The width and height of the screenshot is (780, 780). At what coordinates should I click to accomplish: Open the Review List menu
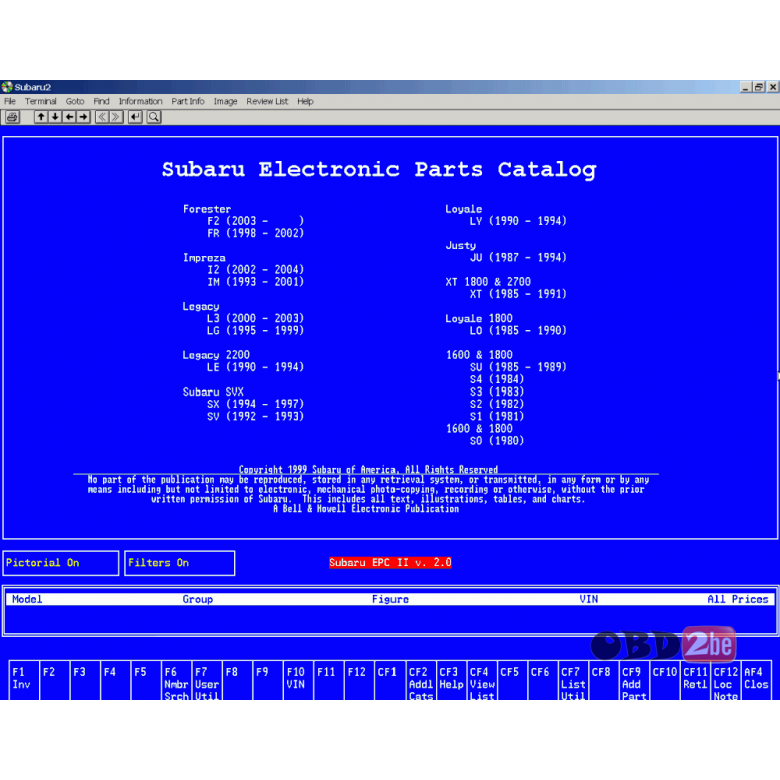click(267, 101)
